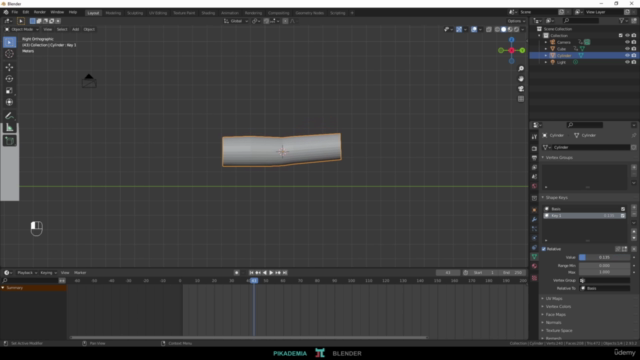
Task: Hide the Cylinder in the outliner
Action: pyautogui.click(x=627, y=56)
